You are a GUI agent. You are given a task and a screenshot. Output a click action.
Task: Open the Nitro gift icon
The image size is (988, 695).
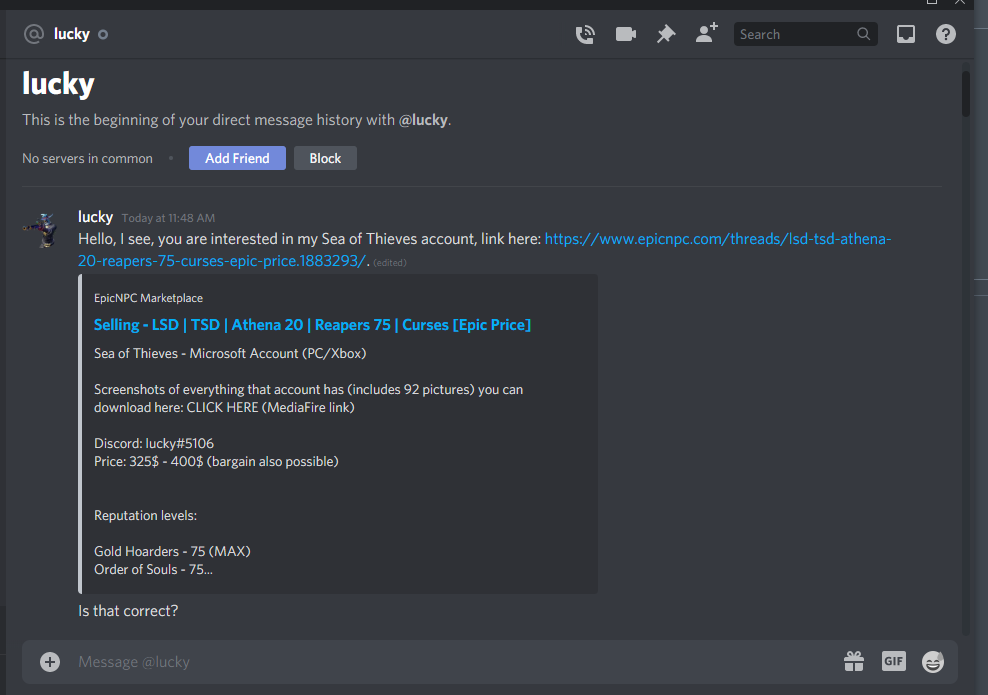[x=854, y=662]
